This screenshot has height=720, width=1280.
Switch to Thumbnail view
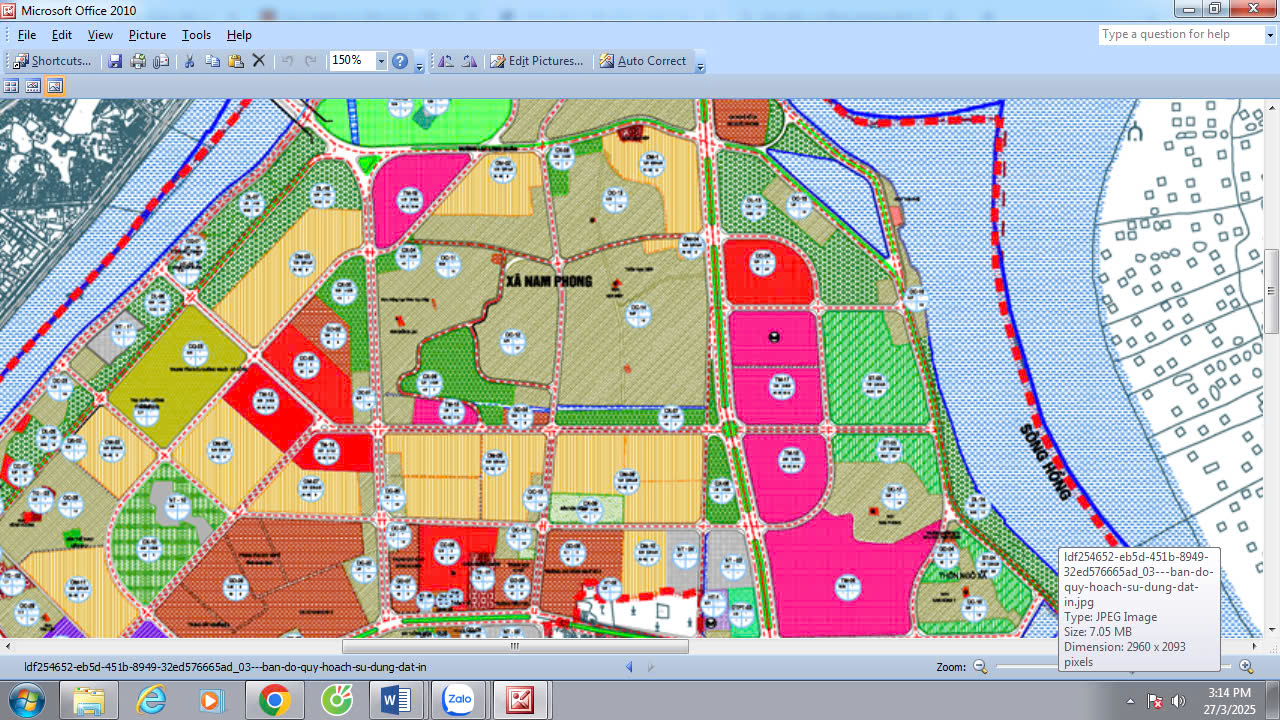point(11,86)
